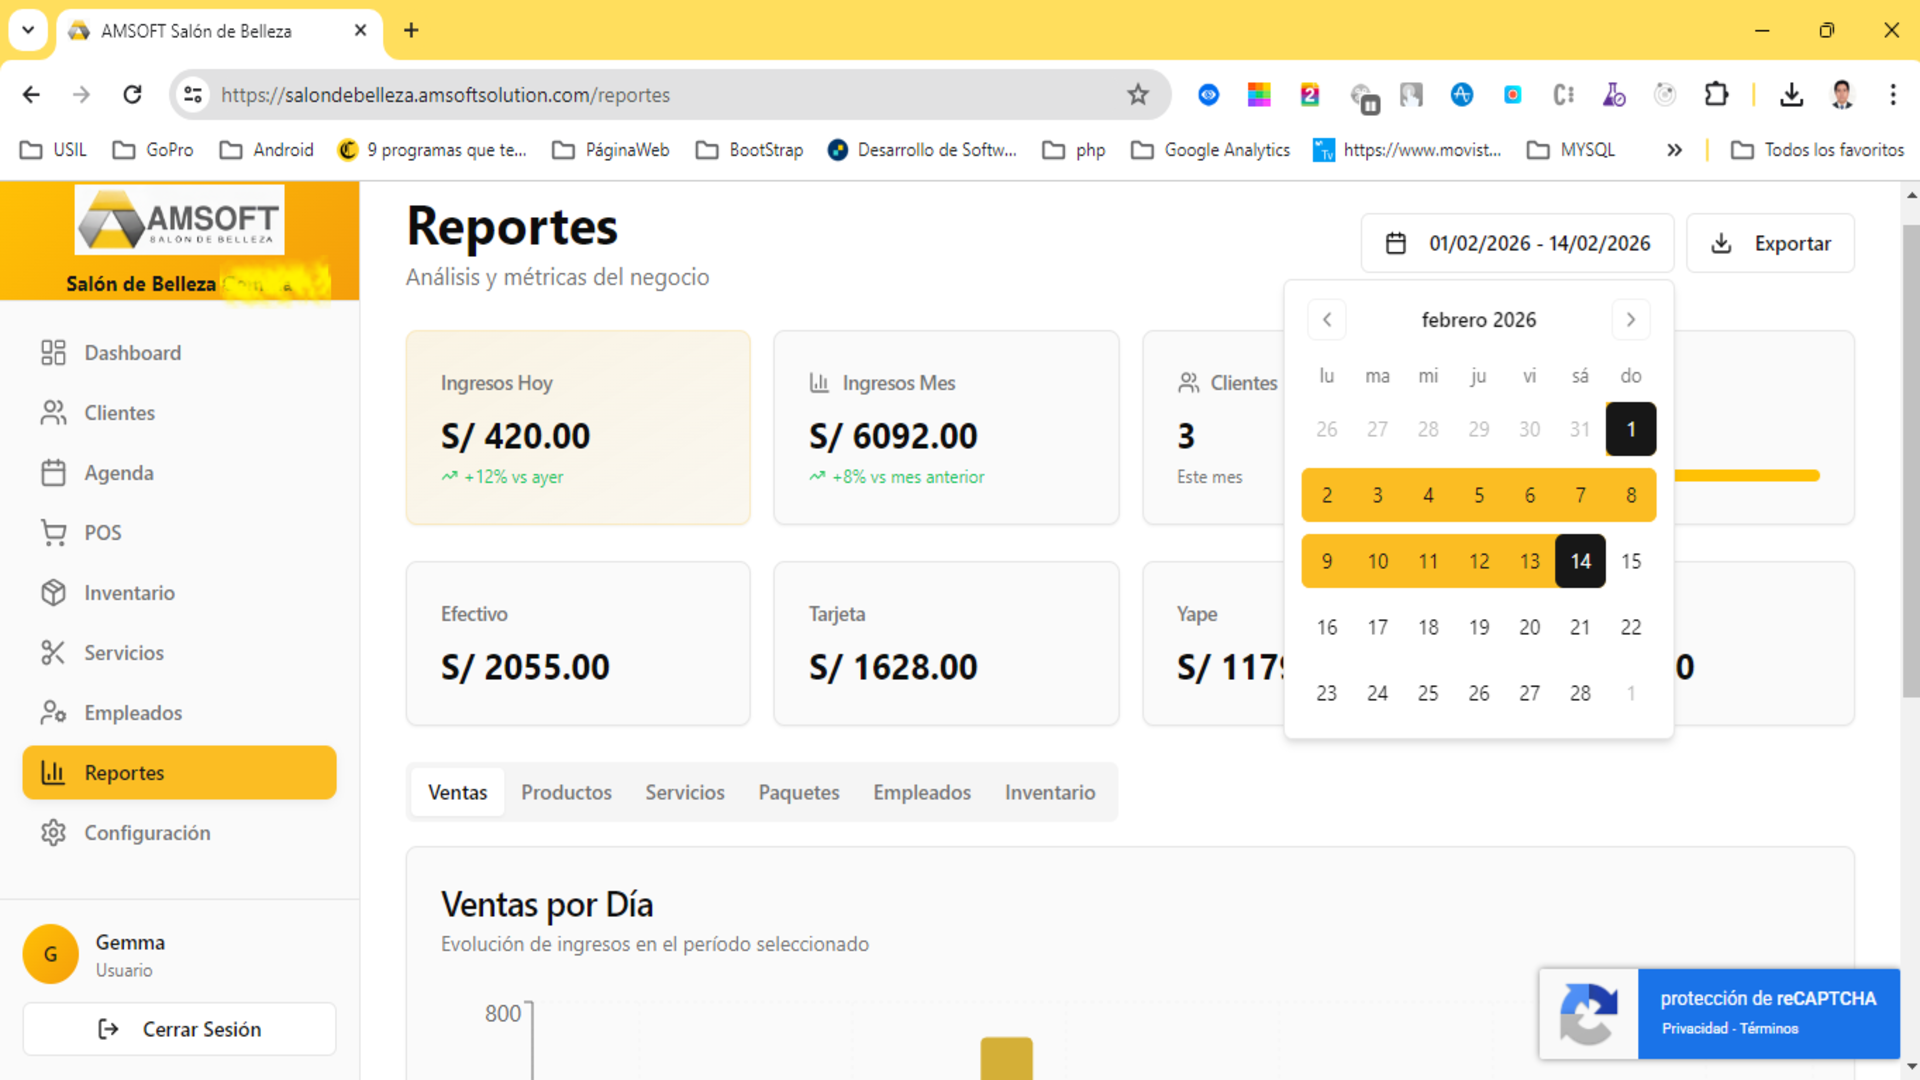Select day 20 in the February calendar
Screen dimensions: 1920x1080
(x=1529, y=627)
